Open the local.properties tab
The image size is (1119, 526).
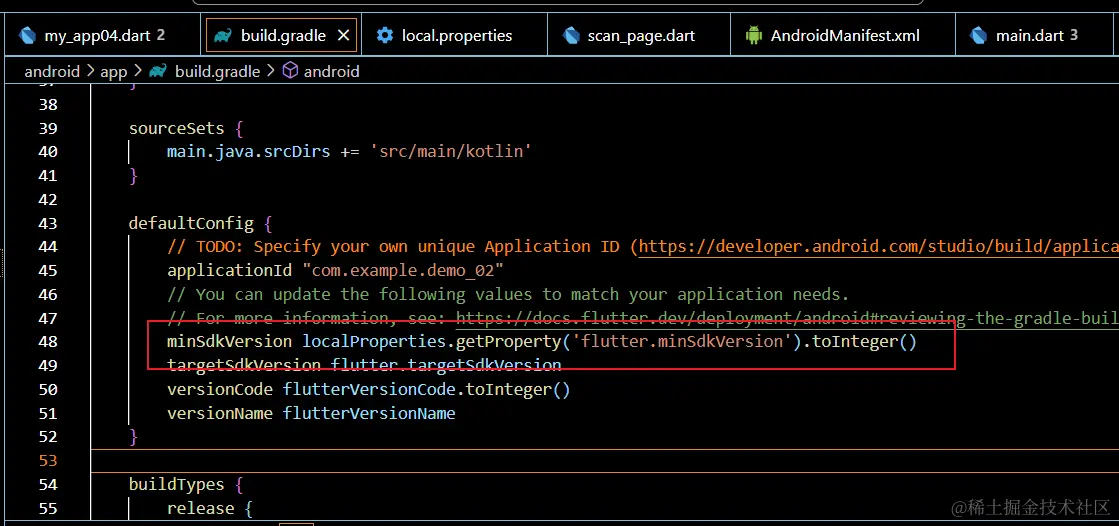point(454,36)
